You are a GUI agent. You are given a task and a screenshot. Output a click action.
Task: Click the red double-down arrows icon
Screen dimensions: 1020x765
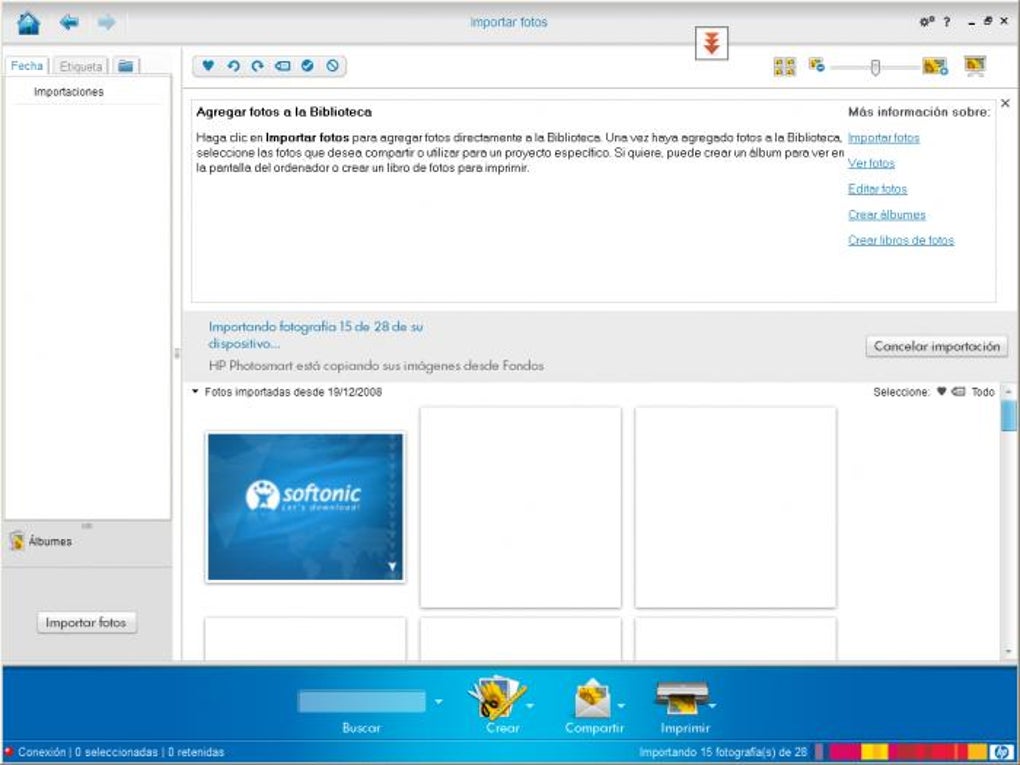(712, 44)
